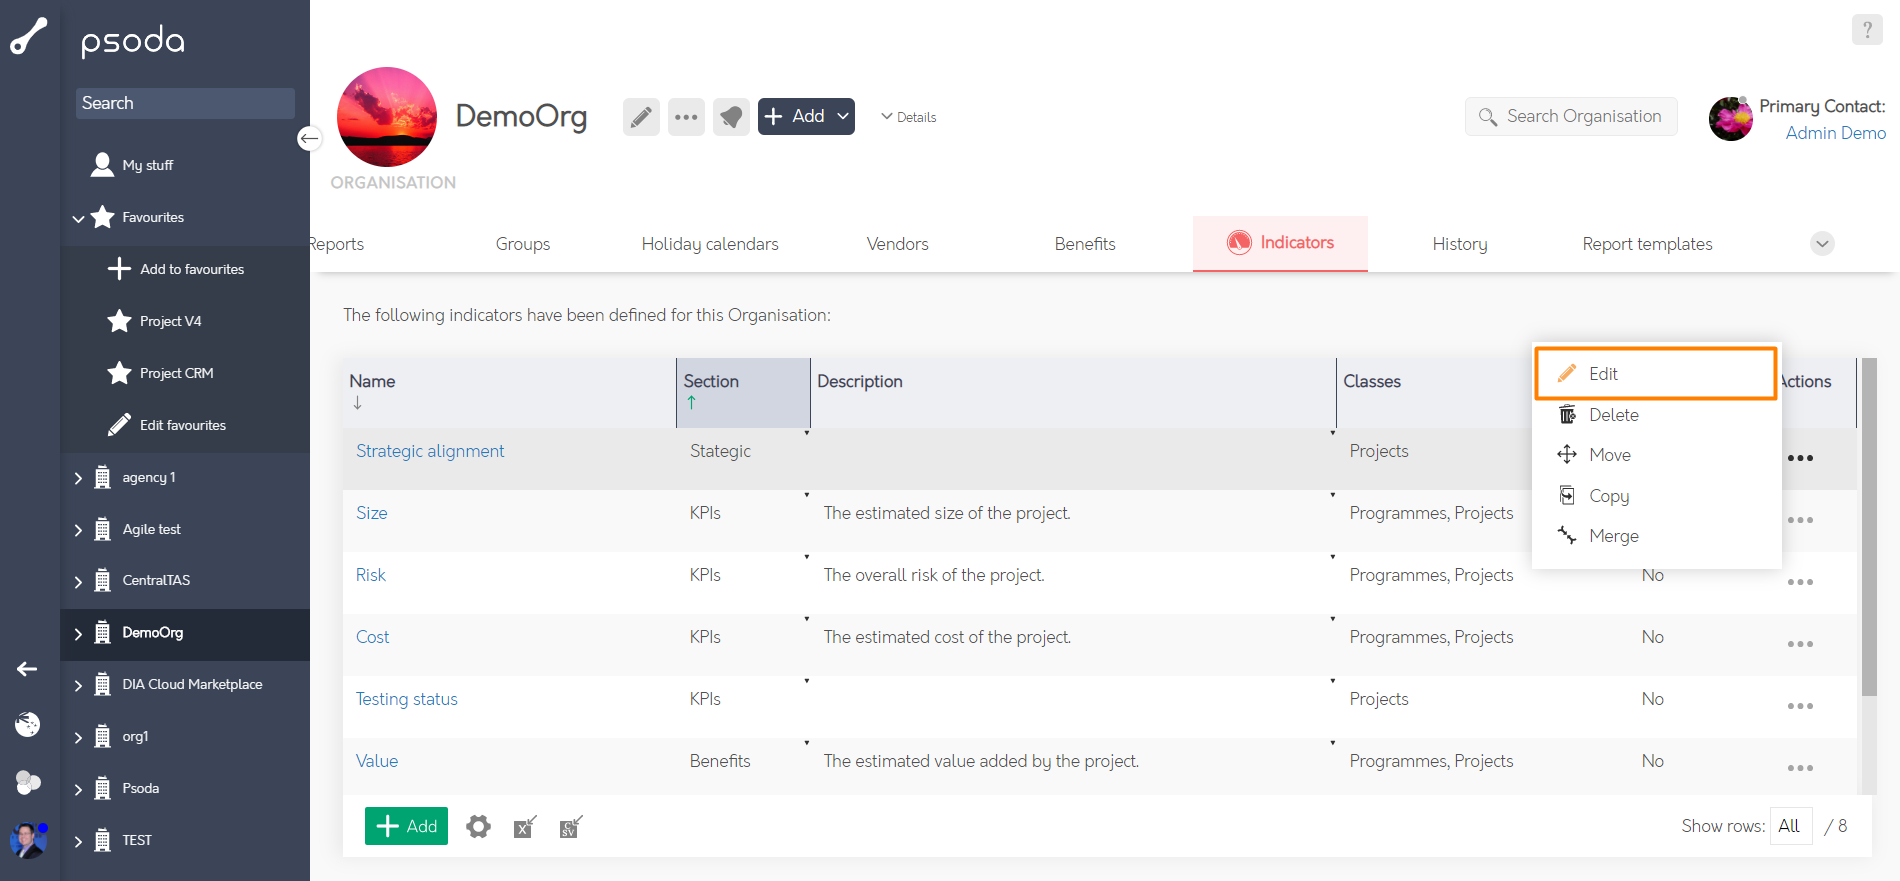This screenshot has height=881, width=1900.
Task: Click the globe-like icon in left rail
Action: 28,725
